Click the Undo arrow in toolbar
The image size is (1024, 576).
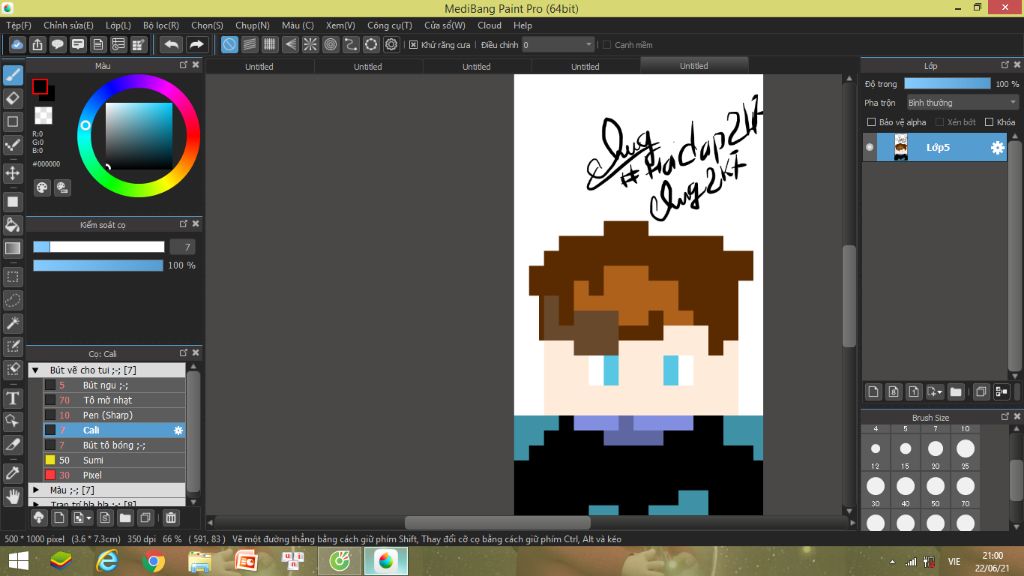(x=171, y=44)
